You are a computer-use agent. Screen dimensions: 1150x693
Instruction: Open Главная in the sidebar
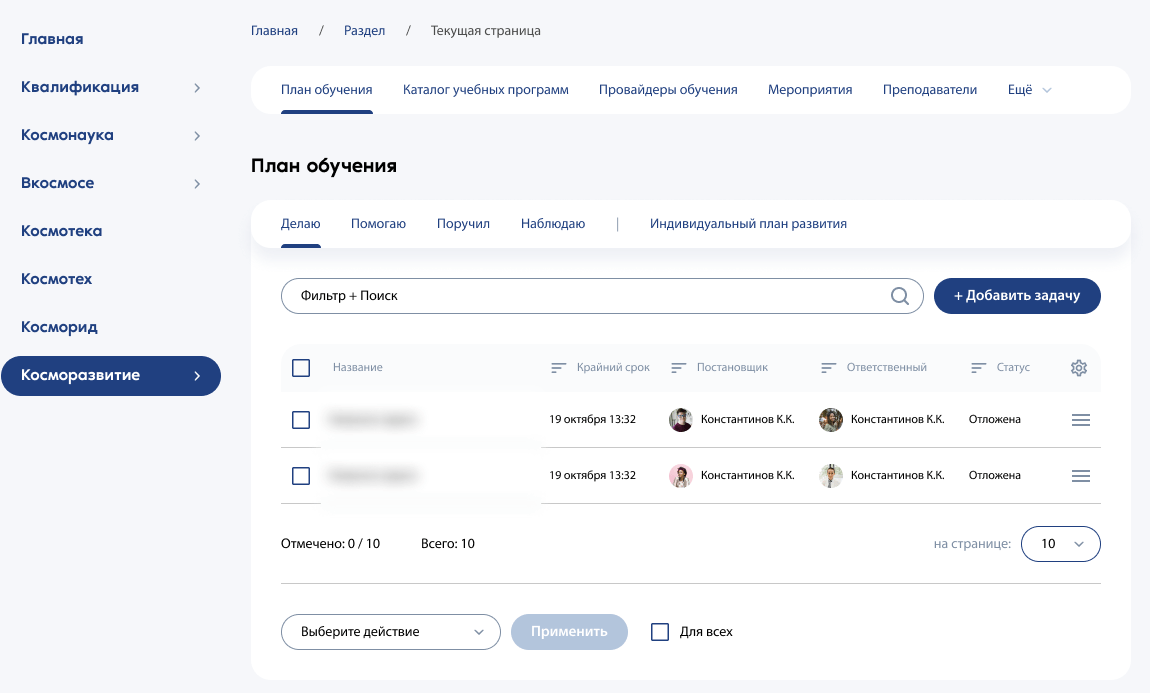(x=52, y=40)
